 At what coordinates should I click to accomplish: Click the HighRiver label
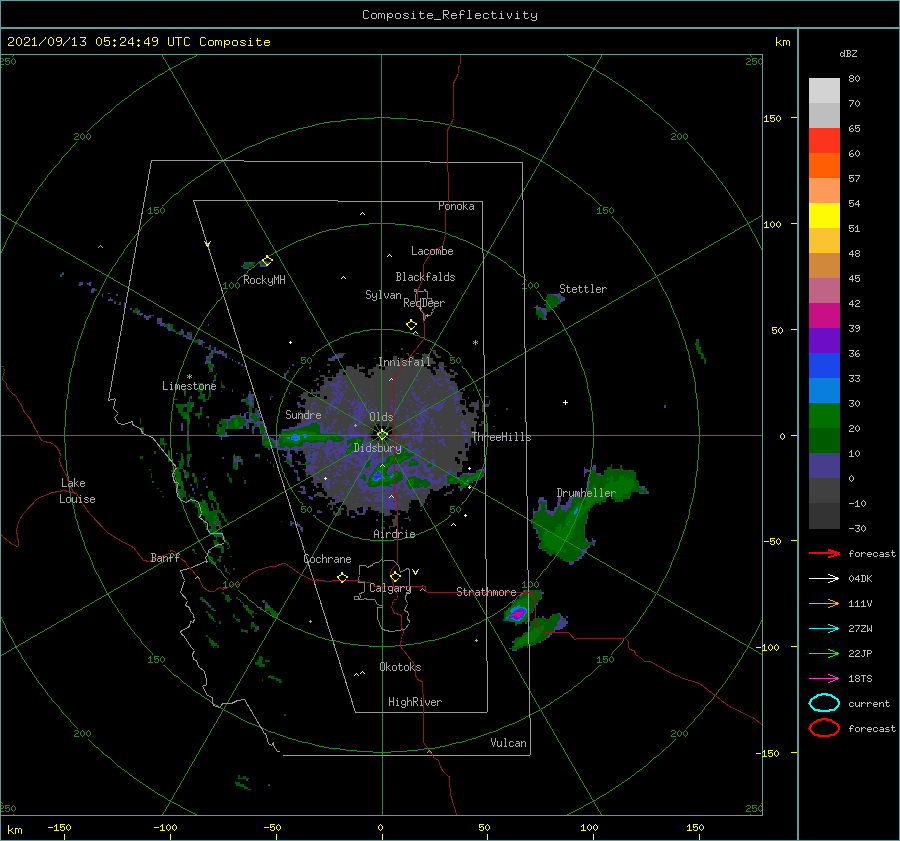(x=415, y=702)
